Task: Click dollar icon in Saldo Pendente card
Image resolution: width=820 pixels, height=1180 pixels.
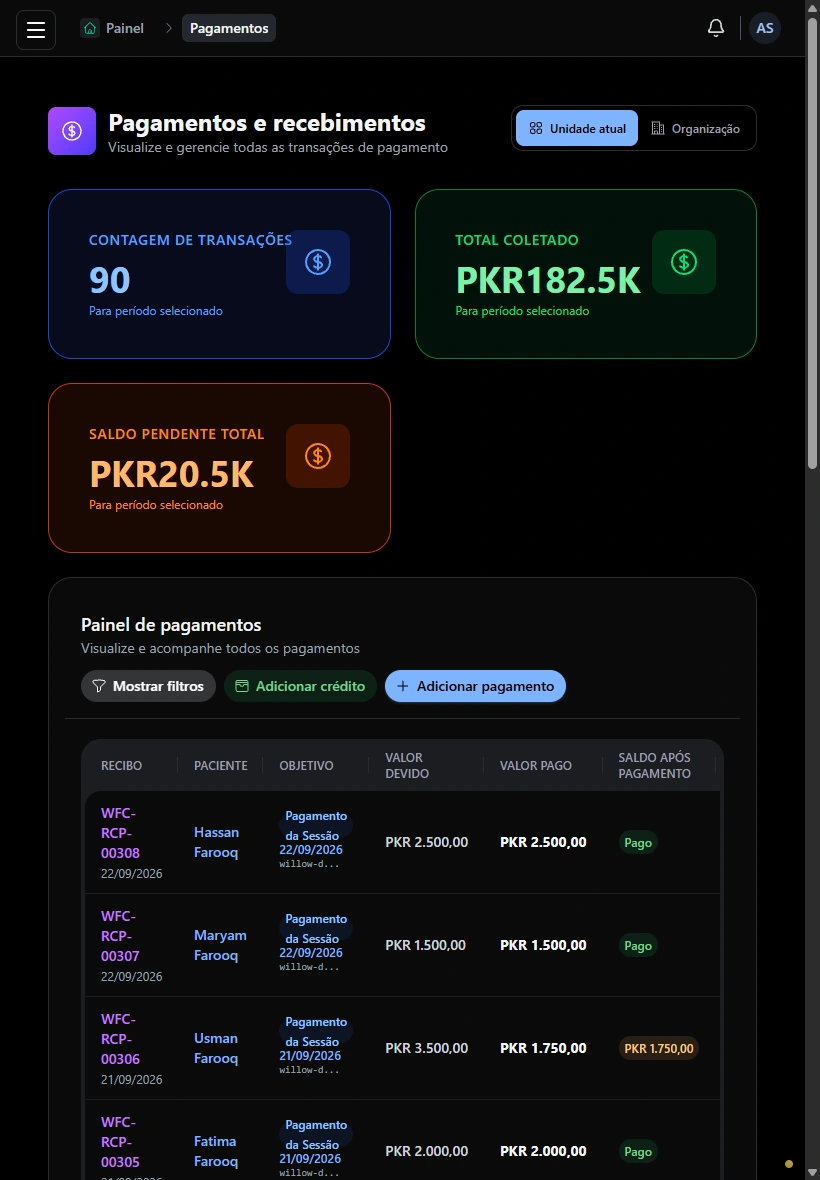Action: point(317,456)
